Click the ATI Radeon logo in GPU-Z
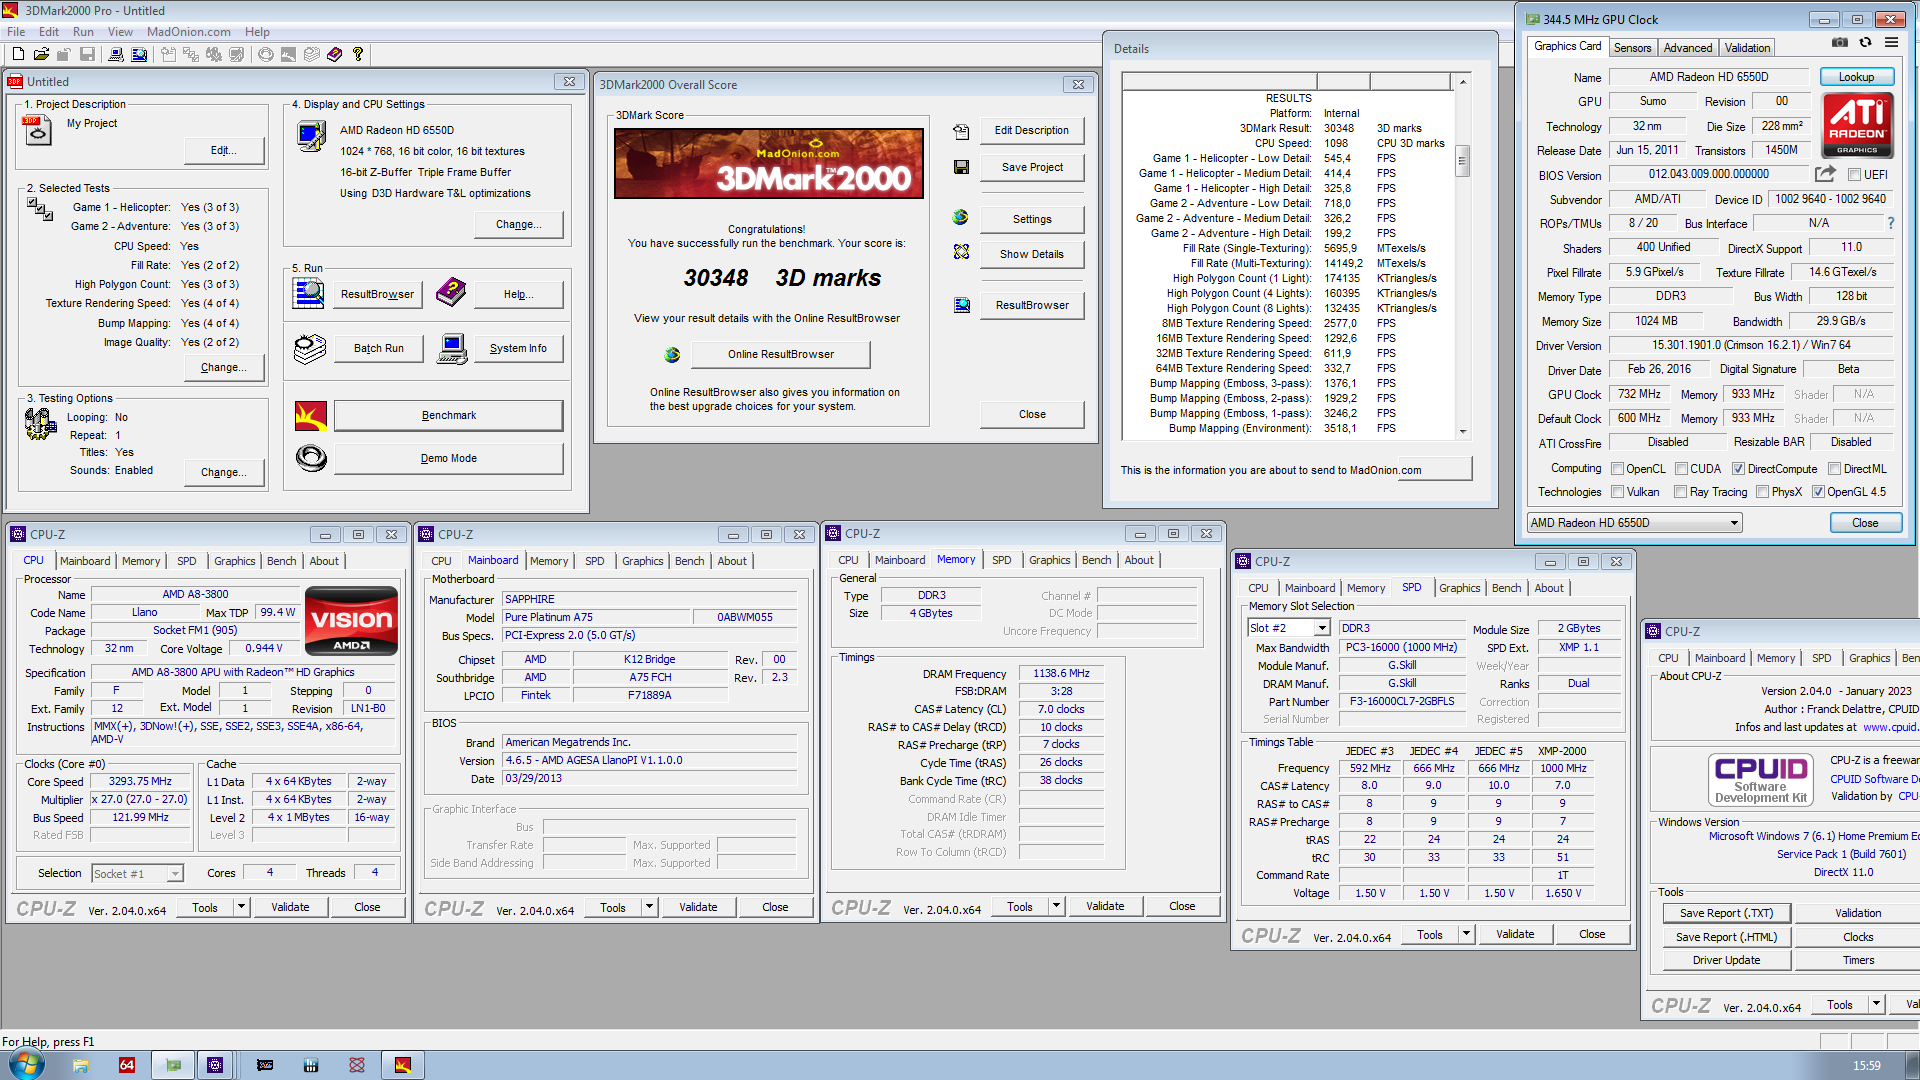This screenshot has height=1080, width=1920. [x=1857, y=124]
